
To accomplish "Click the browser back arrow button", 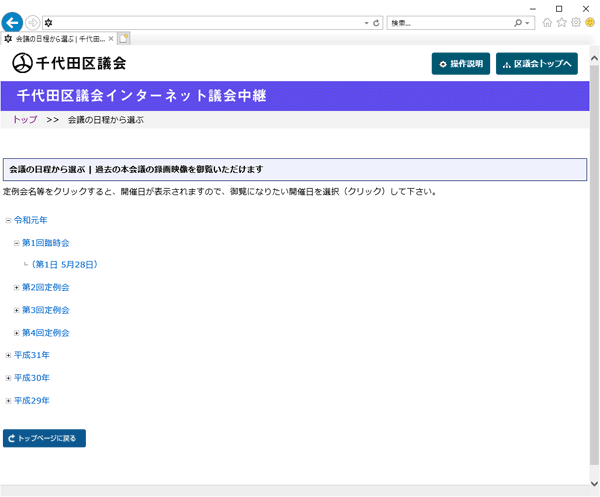I will click(x=12, y=23).
